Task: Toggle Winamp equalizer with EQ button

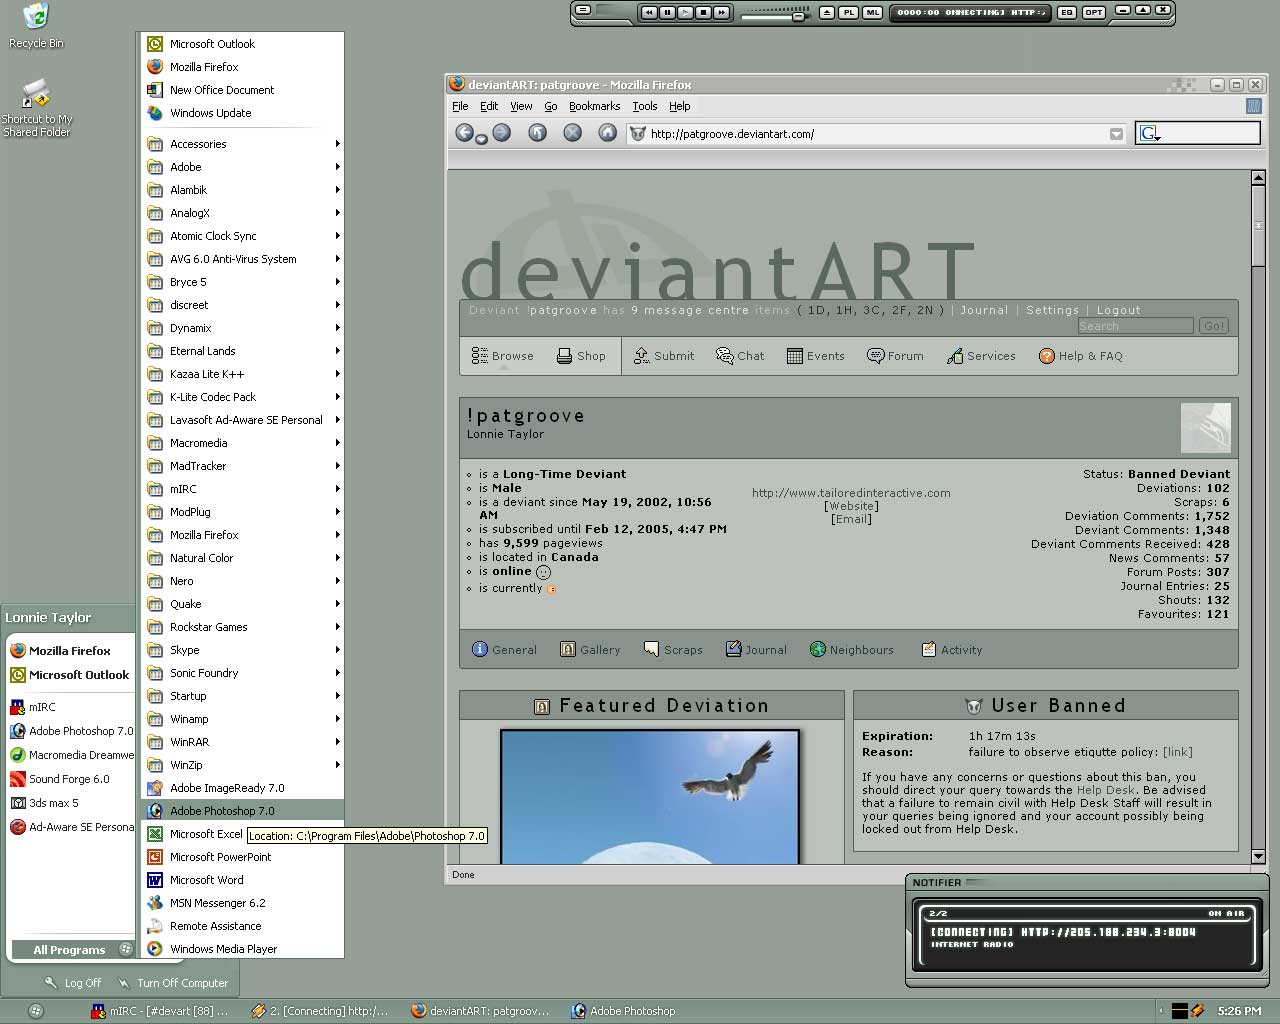Action: pyautogui.click(x=1067, y=12)
